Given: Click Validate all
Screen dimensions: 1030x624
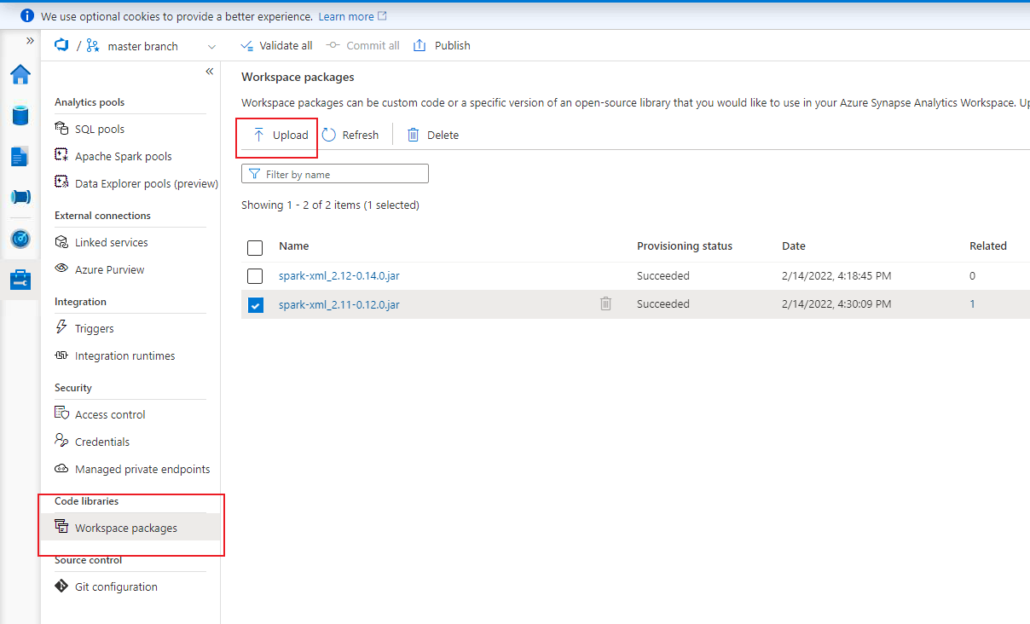Looking at the screenshot, I should point(277,45).
